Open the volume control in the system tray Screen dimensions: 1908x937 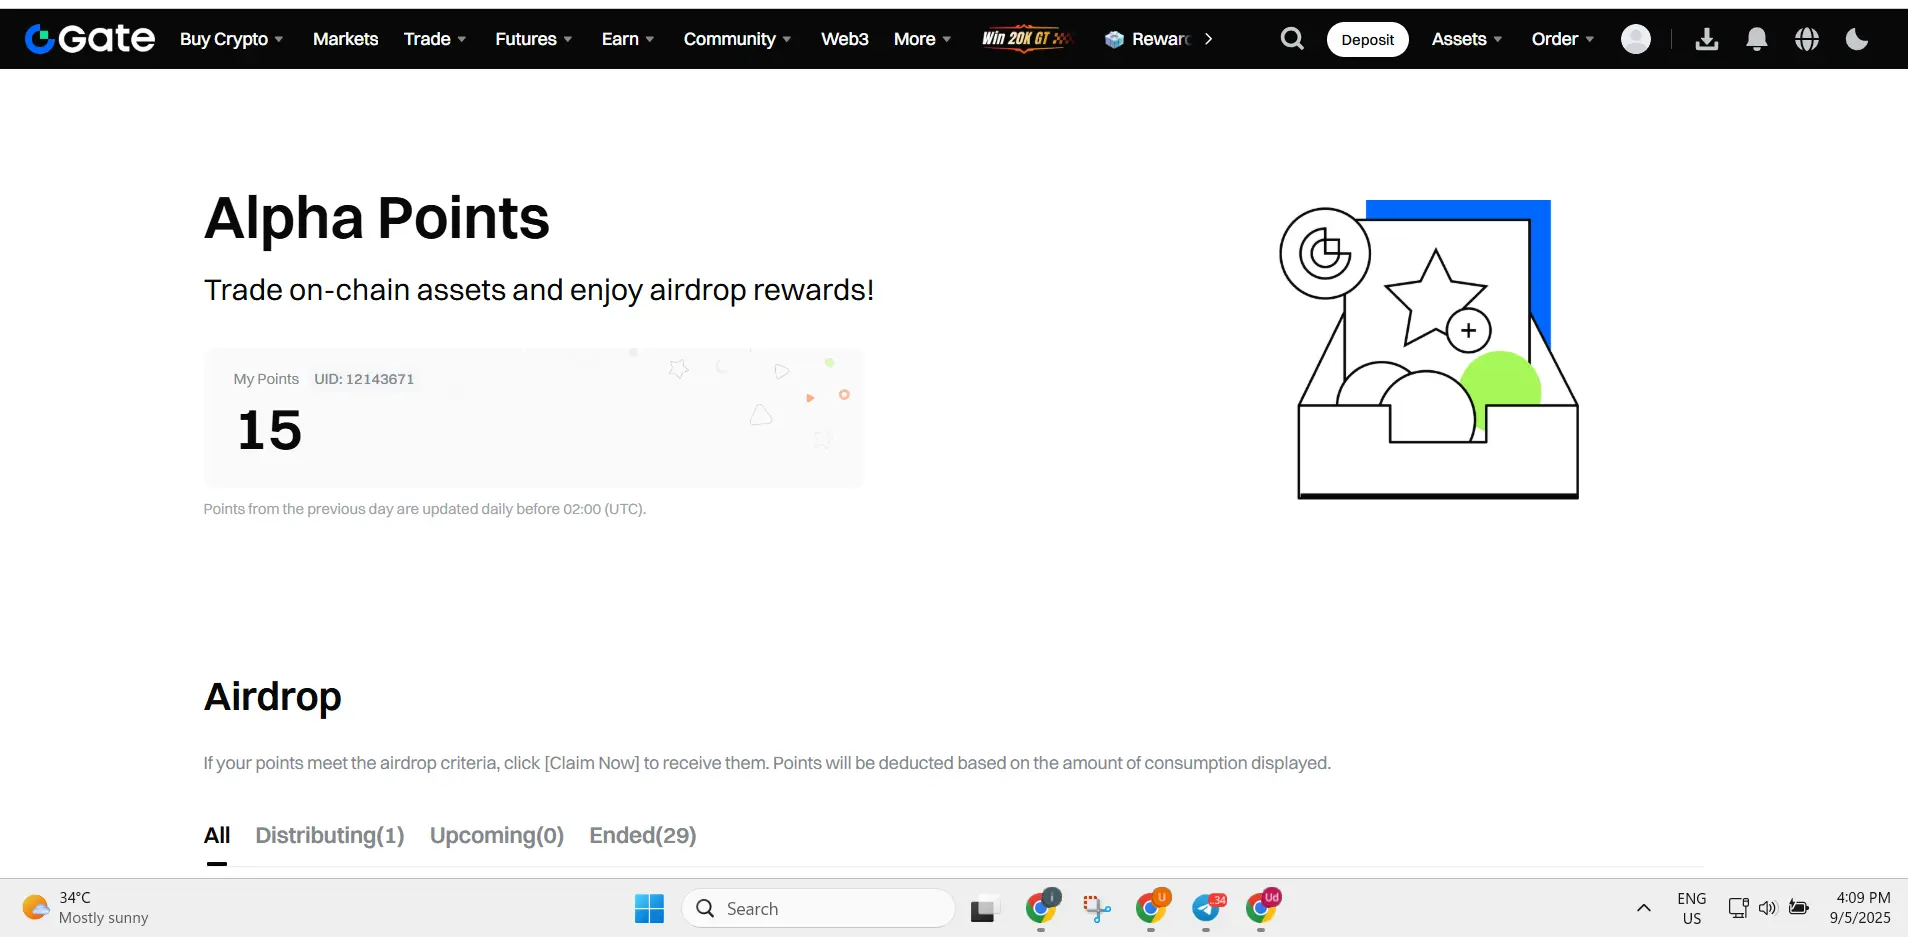pos(1768,908)
